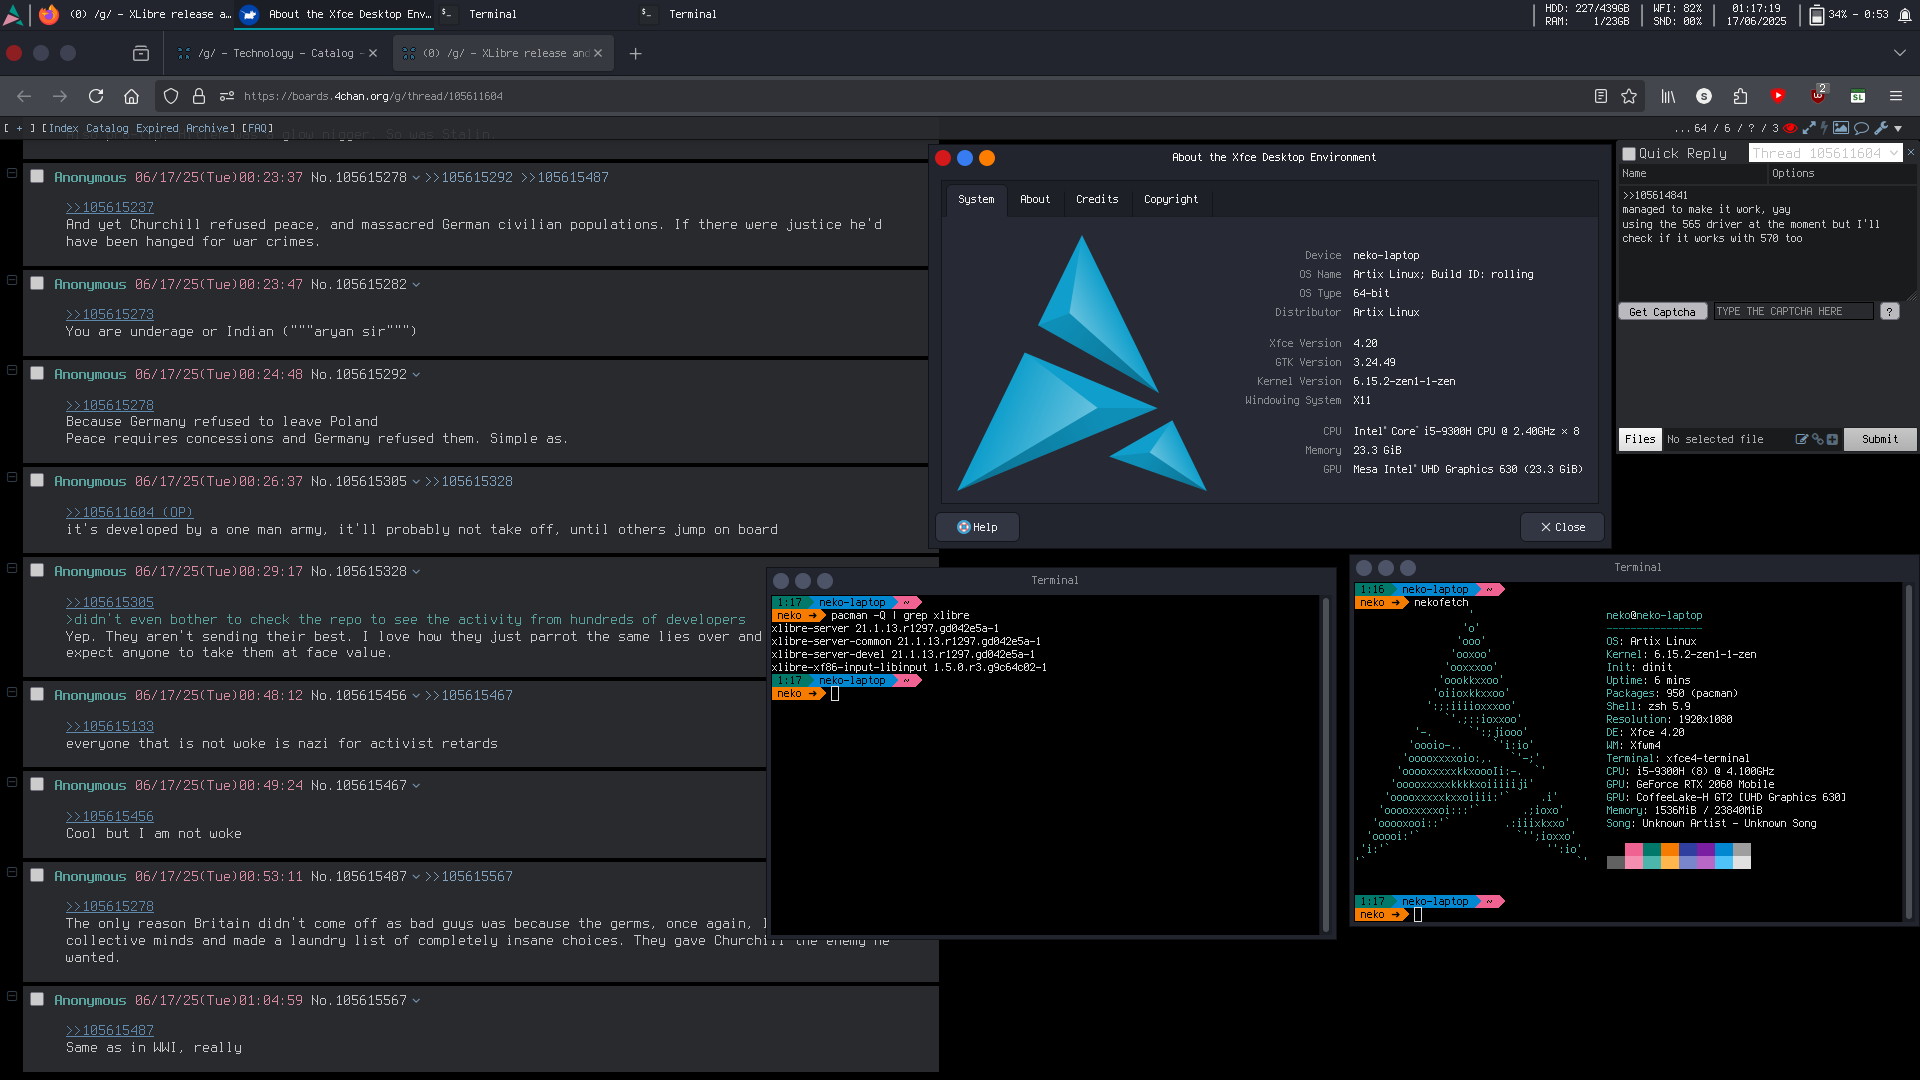Screen dimensions: 1920x1080
Task: Open the menu arrow on post No.105615278
Action: pos(416,178)
